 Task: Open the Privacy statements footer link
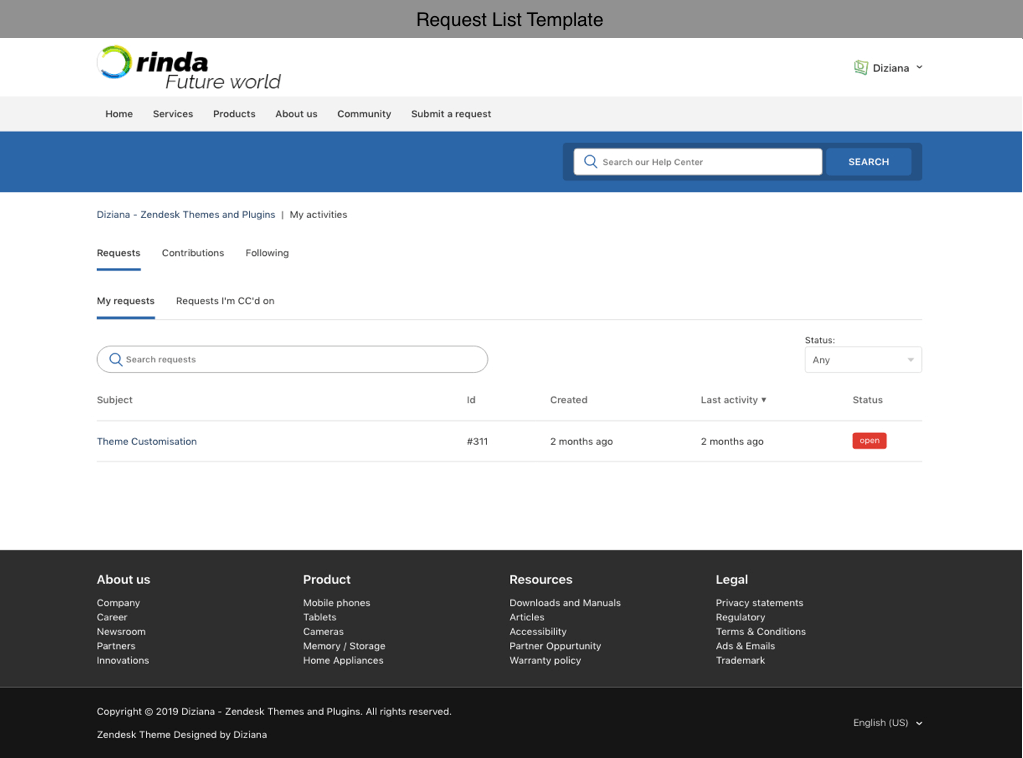coord(759,603)
